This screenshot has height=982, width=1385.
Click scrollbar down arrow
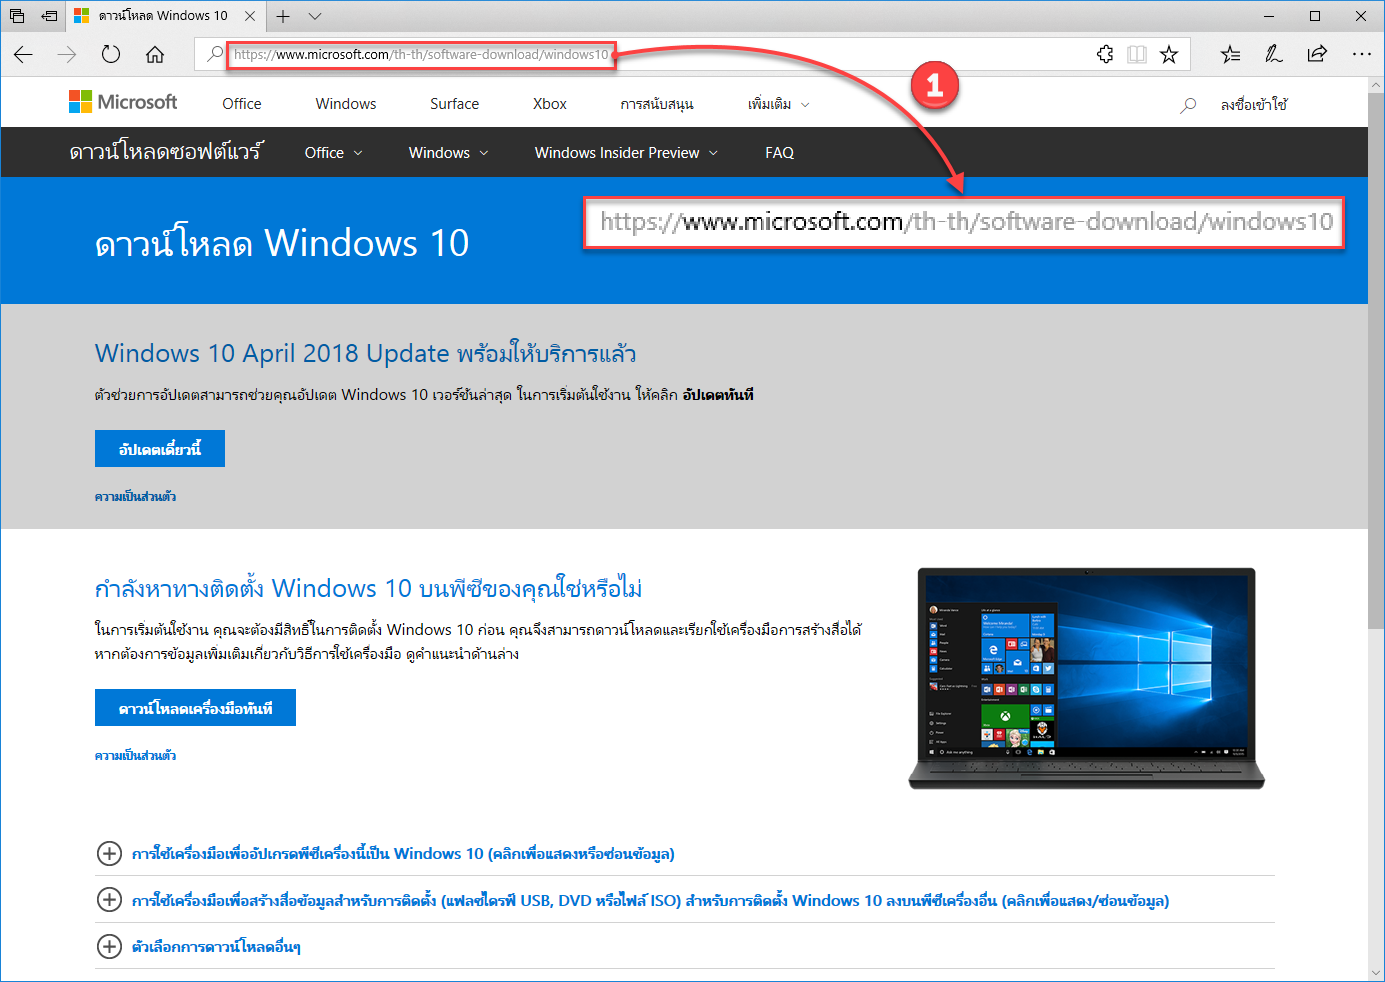pos(1376,972)
